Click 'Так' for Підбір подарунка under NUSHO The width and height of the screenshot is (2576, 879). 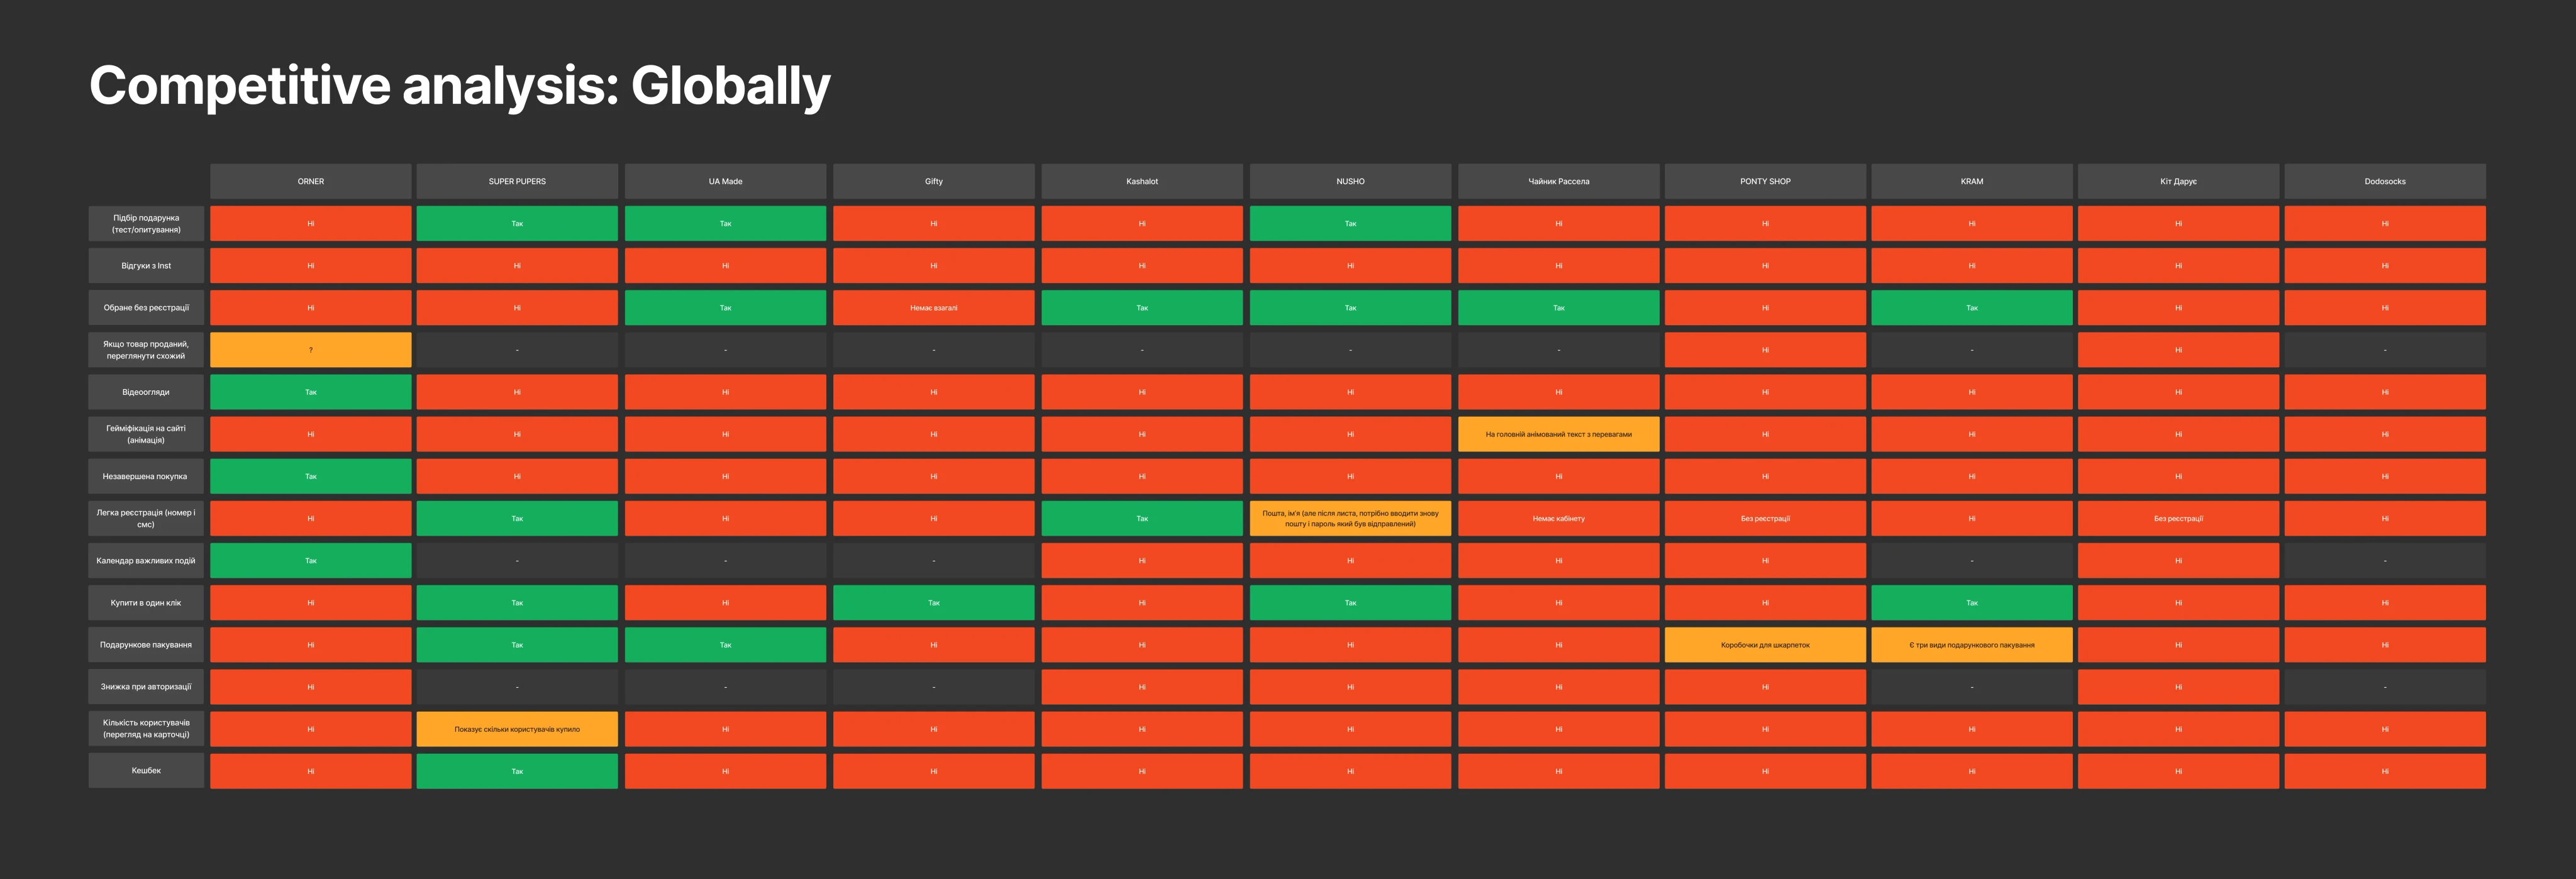pos(1350,224)
